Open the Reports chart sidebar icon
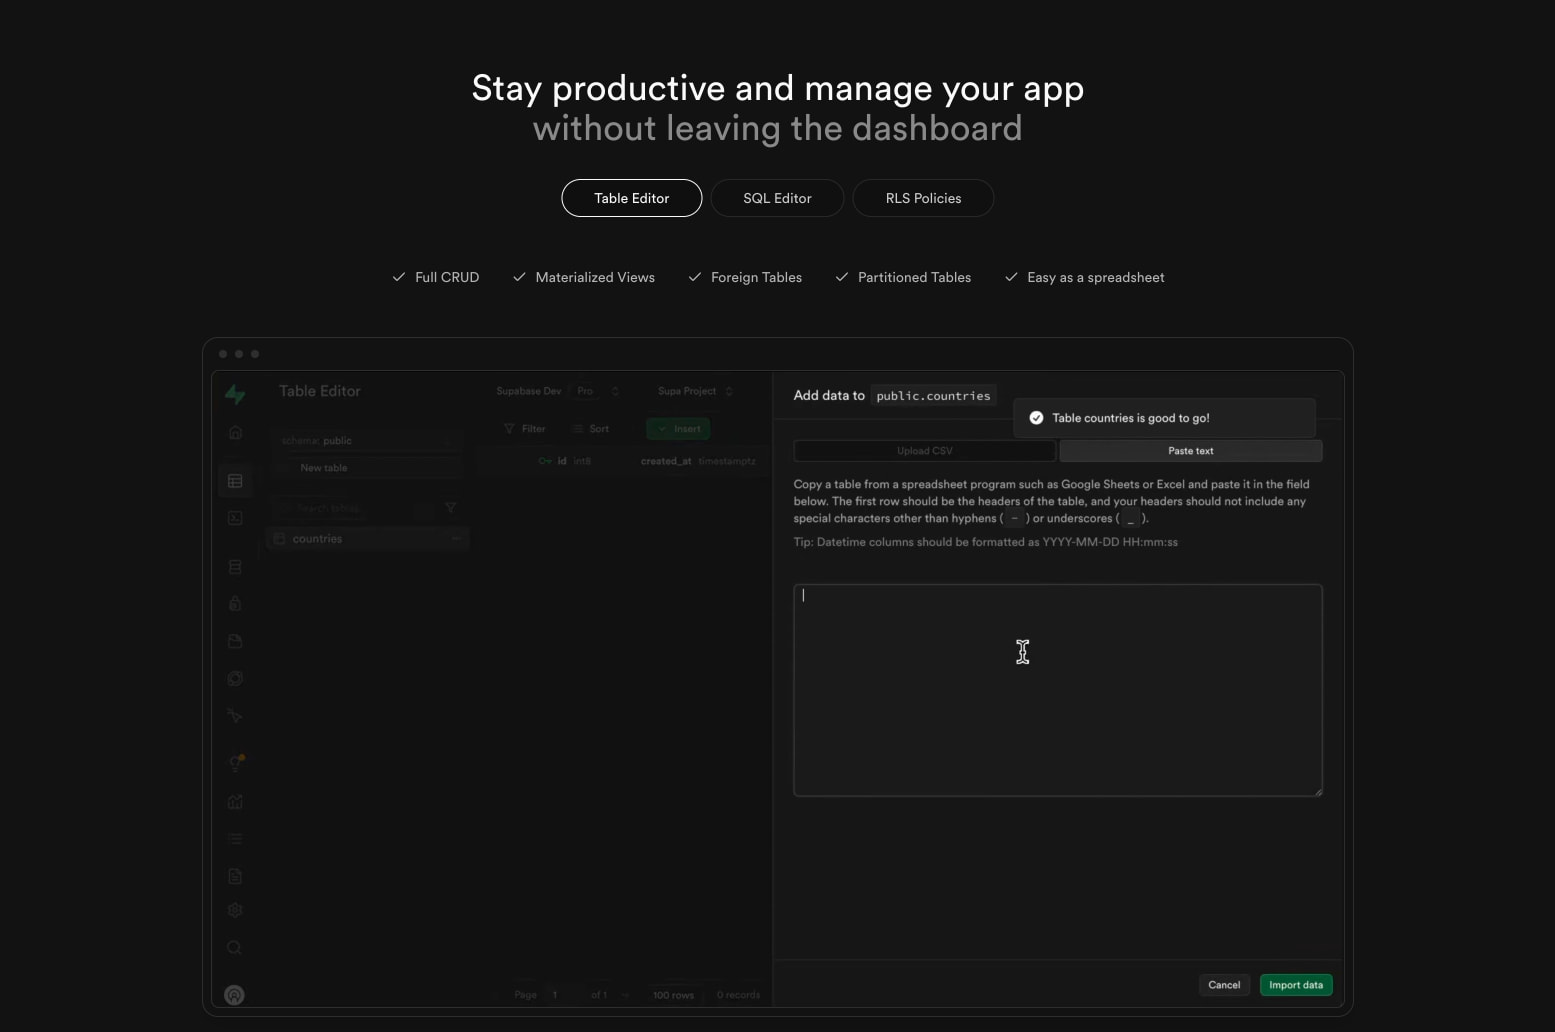This screenshot has width=1555, height=1032. pos(235,802)
